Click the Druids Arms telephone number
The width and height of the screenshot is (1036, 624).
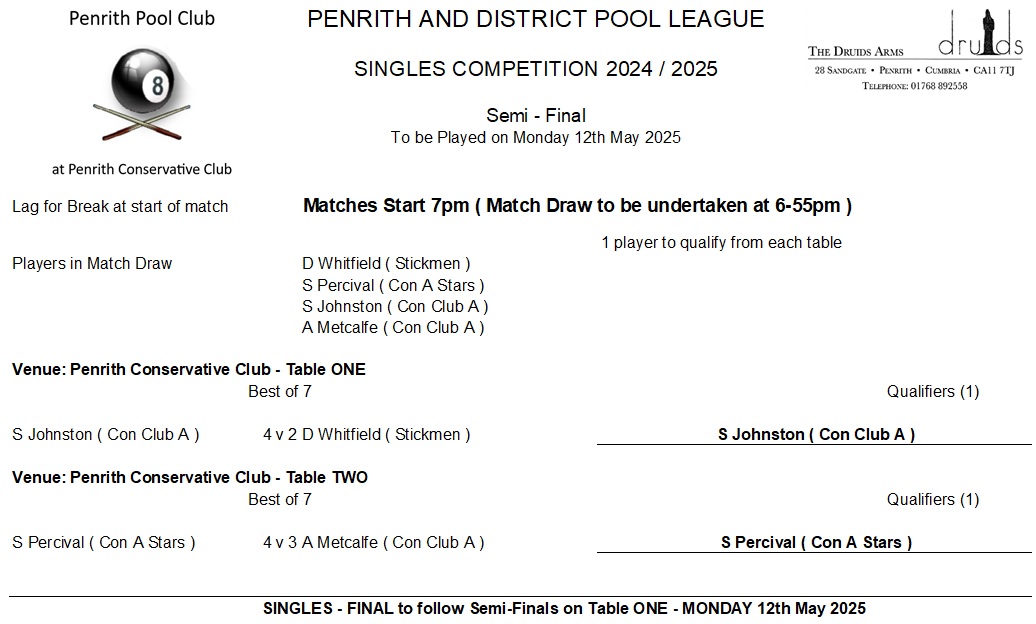[x=914, y=86]
